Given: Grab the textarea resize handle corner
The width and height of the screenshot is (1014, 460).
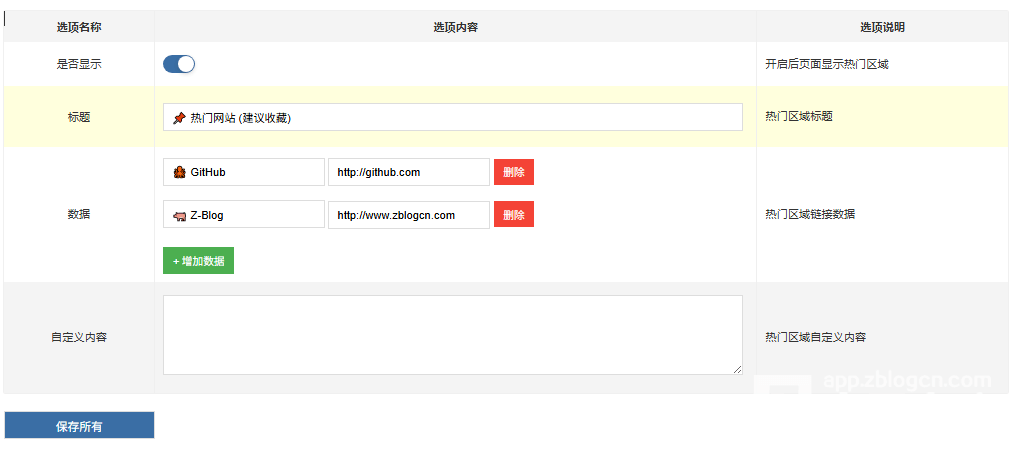Looking at the screenshot, I should coord(738,370).
